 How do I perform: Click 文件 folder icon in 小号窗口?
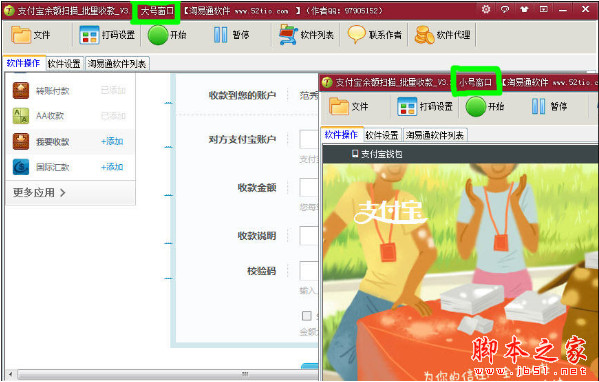(x=339, y=106)
